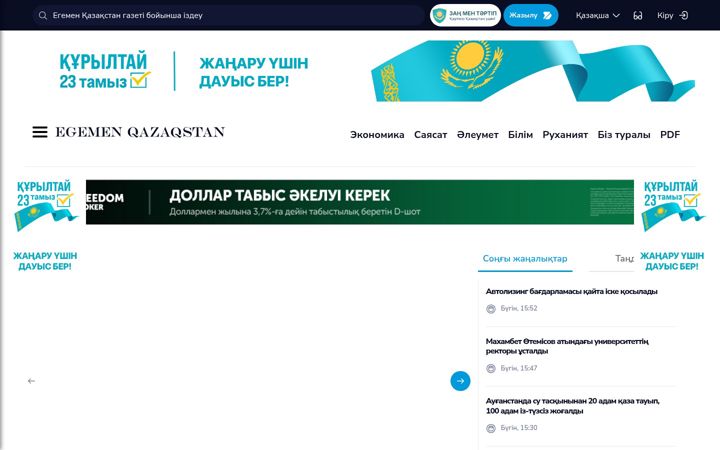This screenshot has width=720, height=450.
Task: Click the blue next-slide arrow button
Action: pos(460,381)
